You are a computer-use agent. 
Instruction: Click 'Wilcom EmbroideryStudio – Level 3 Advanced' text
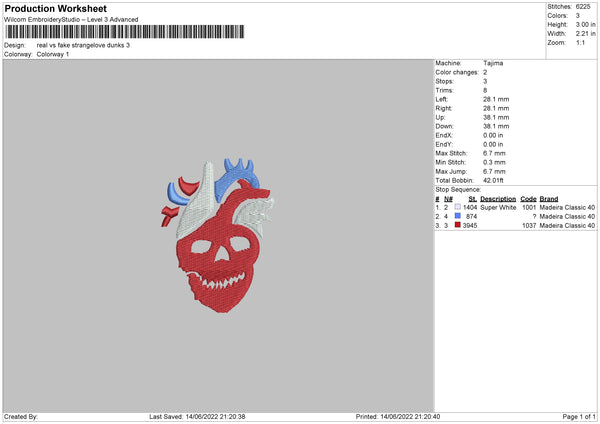pos(71,20)
